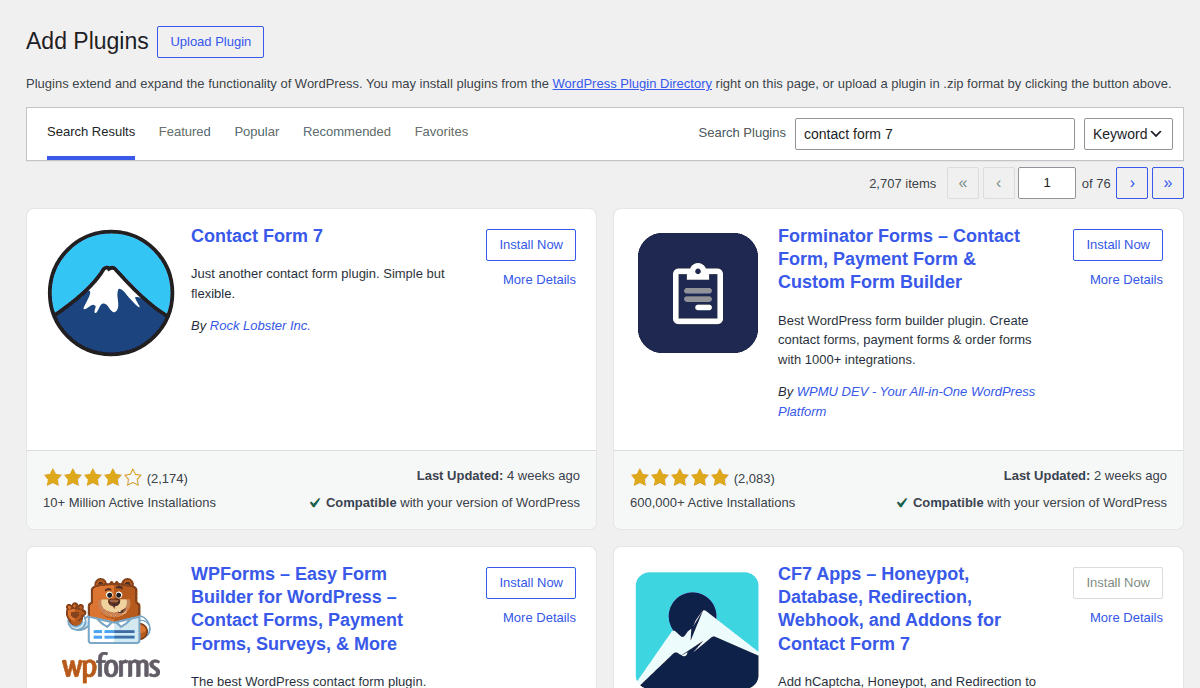Click the current page number field
The width and height of the screenshot is (1200, 688).
(1047, 183)
